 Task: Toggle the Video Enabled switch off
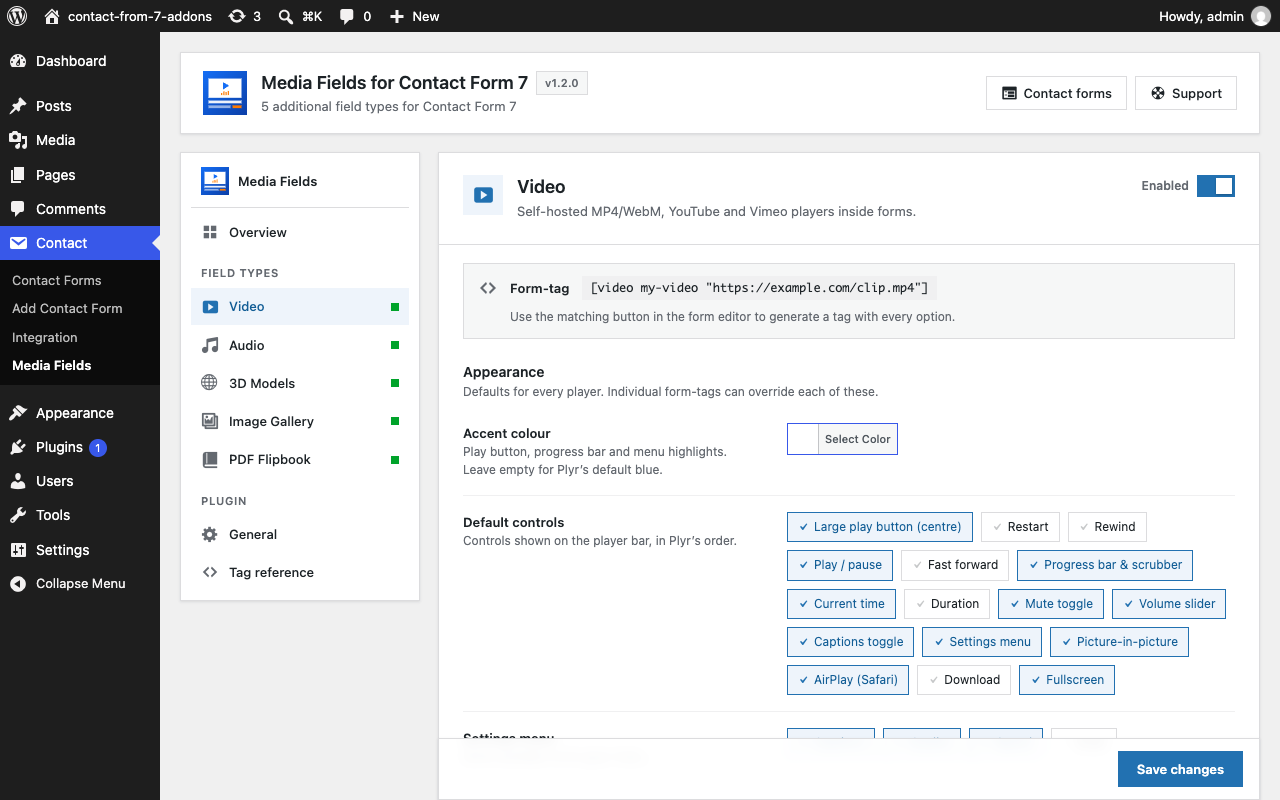click(x=1216, y=186)
